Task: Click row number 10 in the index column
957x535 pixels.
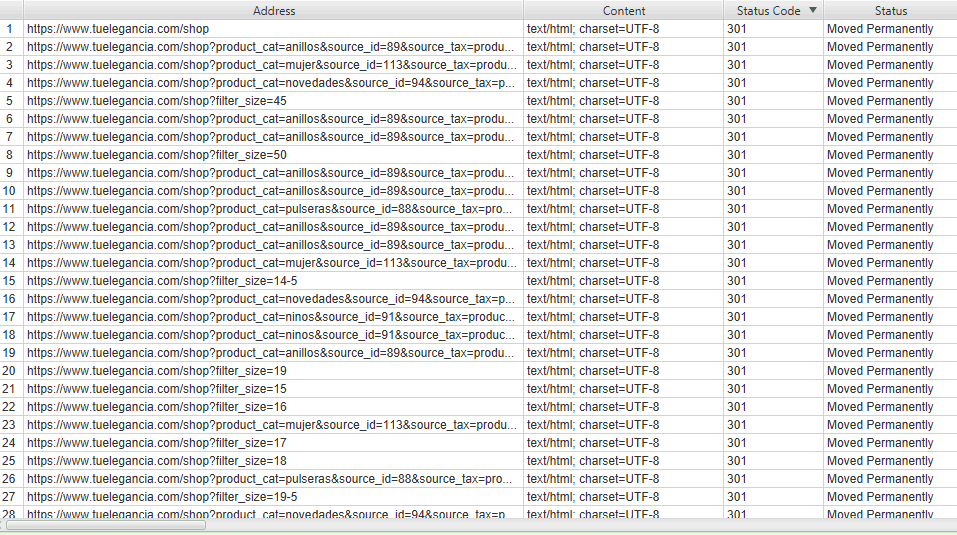Action: 9,191
